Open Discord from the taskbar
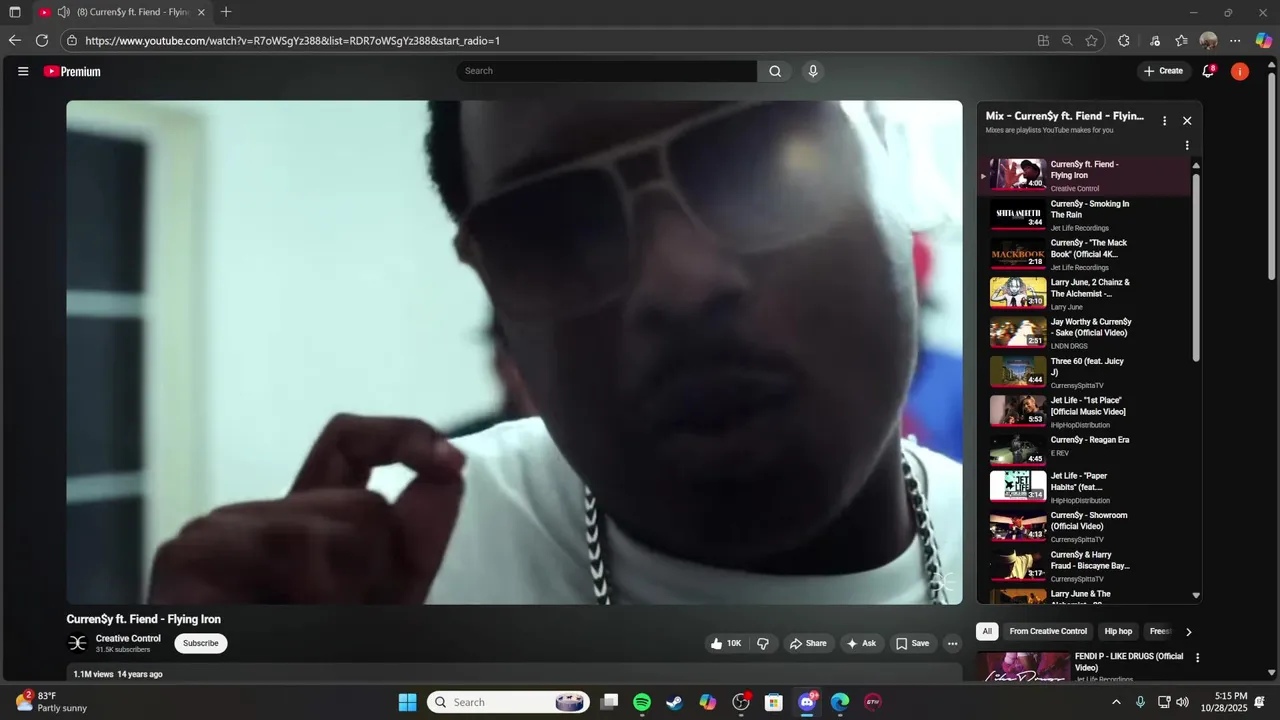This screenshot has width=1280, height=720. (x=807, y=702)
